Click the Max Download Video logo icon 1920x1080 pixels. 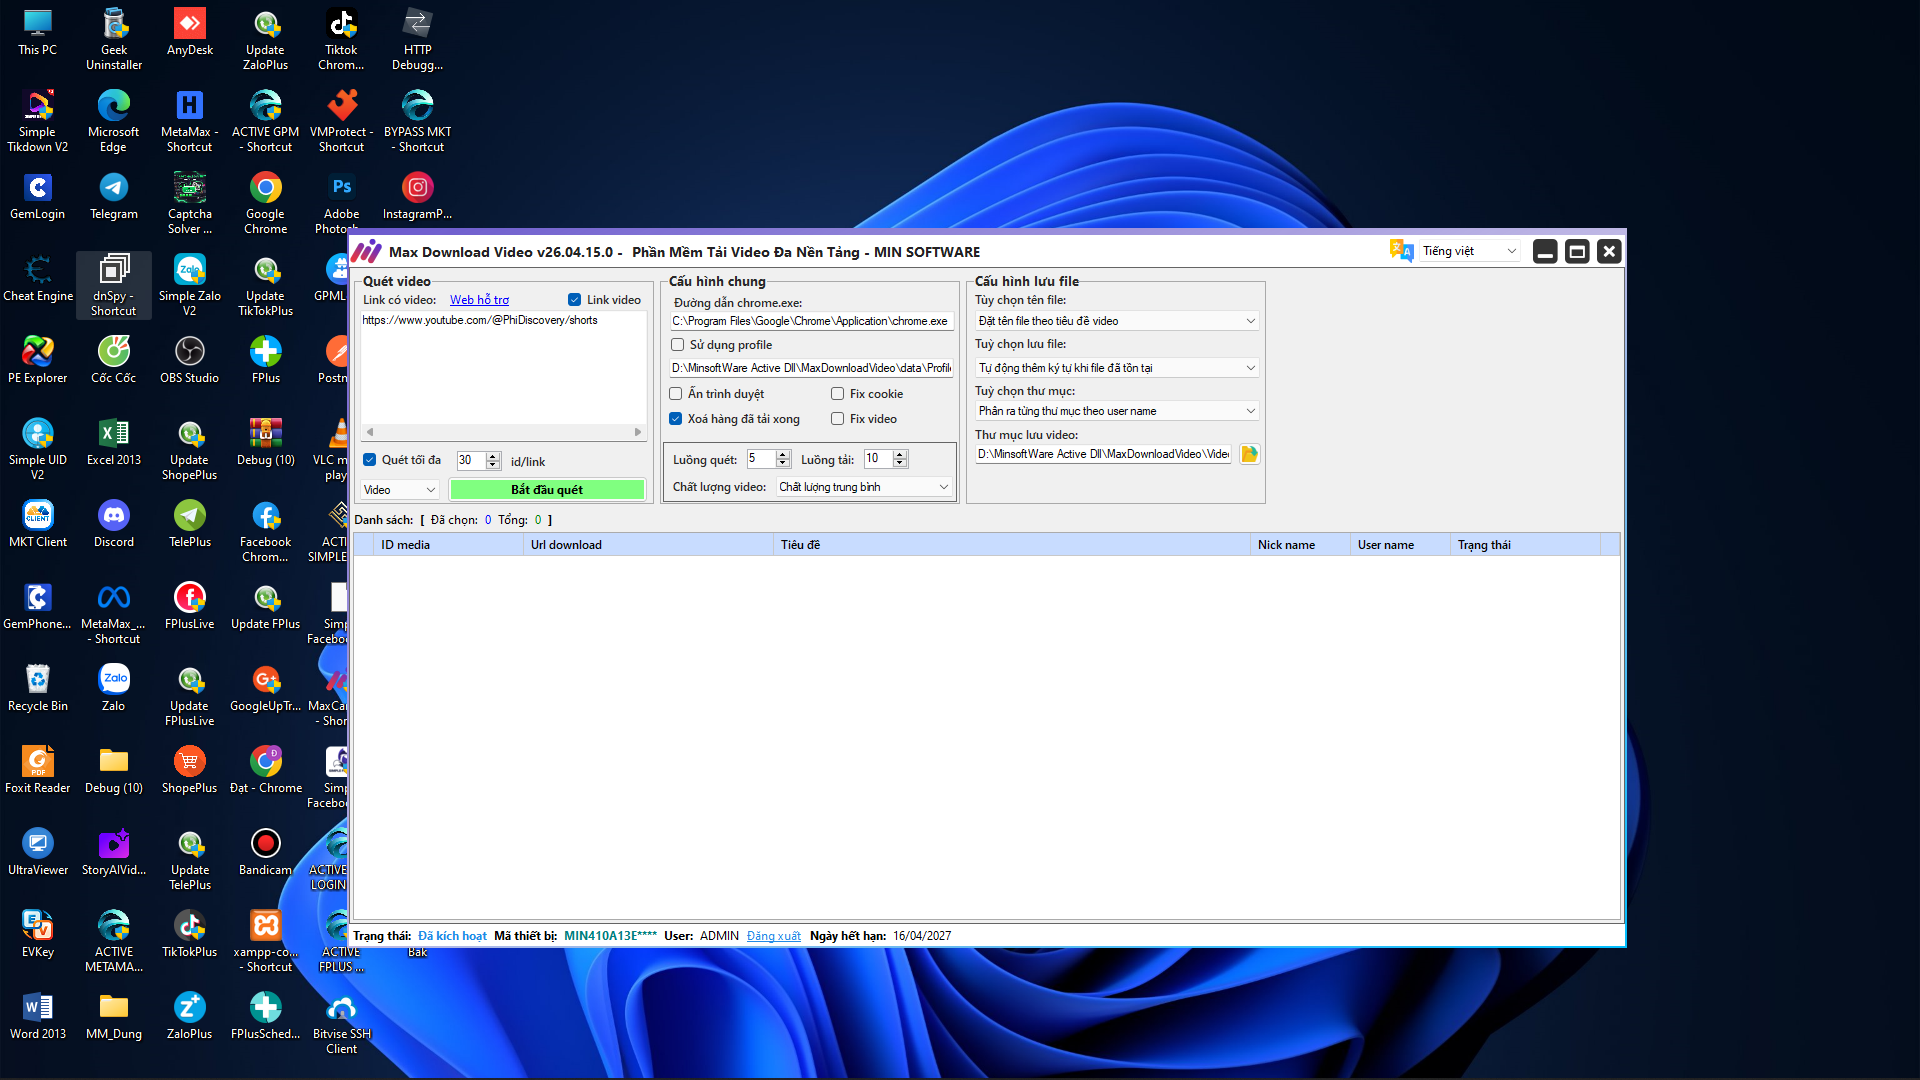[367, 251]
